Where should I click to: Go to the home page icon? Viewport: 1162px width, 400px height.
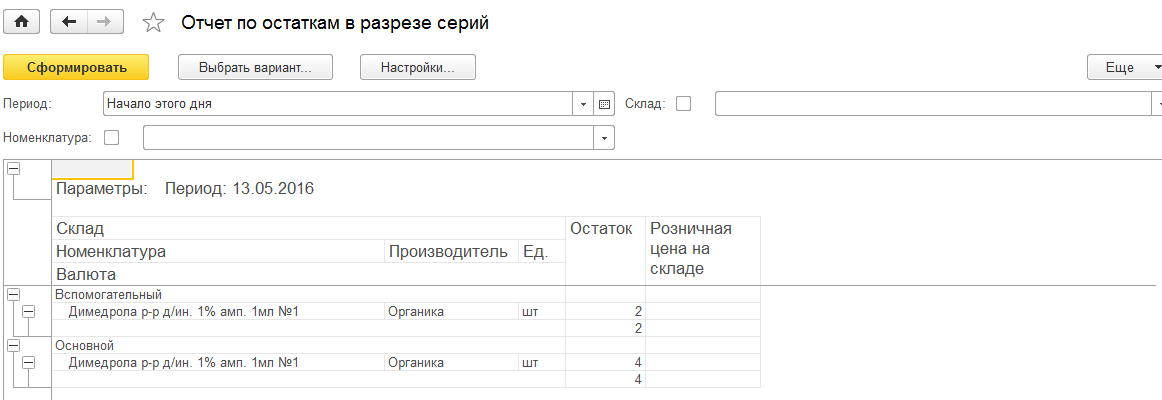point(22,22)
